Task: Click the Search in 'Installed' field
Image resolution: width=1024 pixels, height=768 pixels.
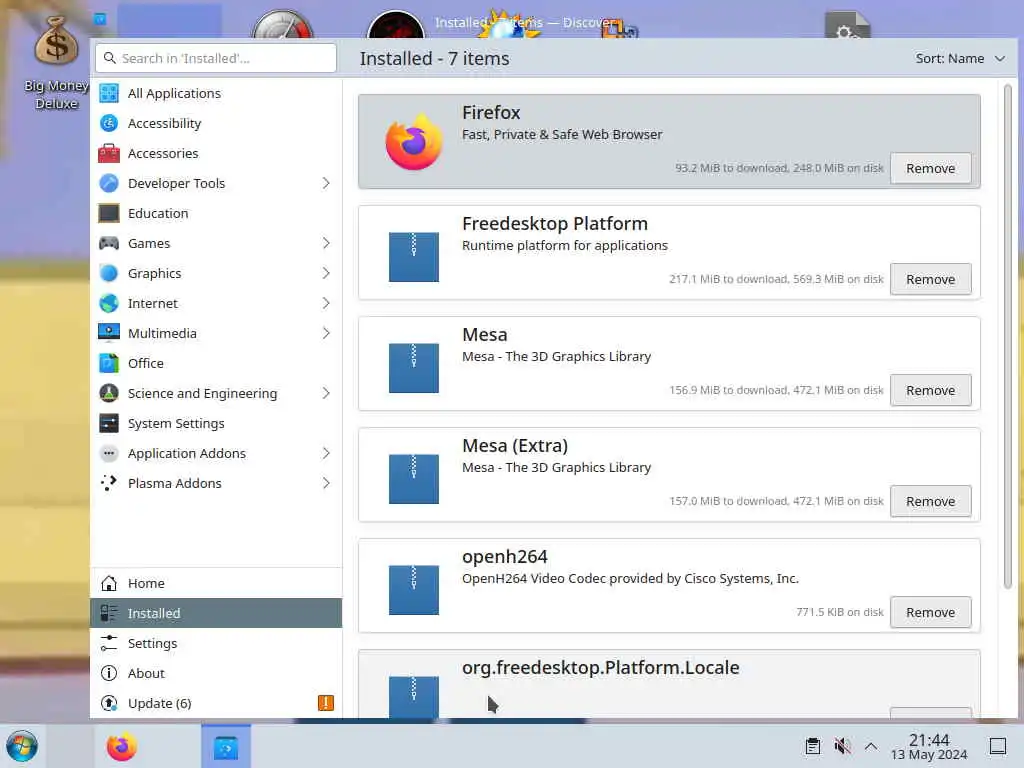Action: pyautogui.click(x=216, y=59)
